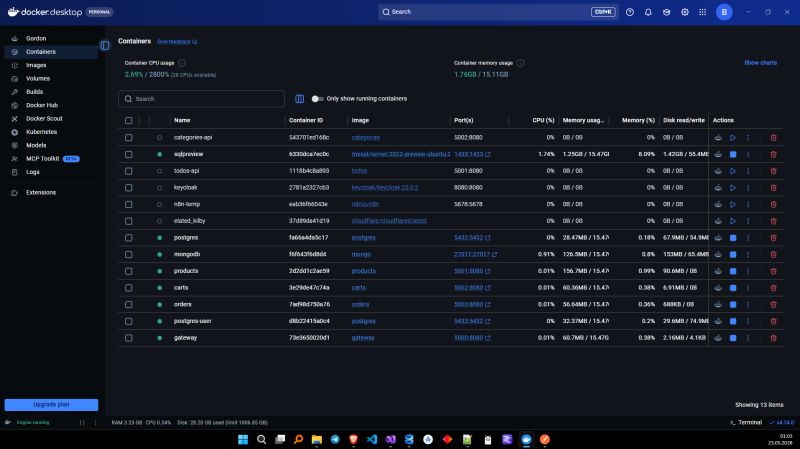Check the keycloak container checkbox
800x449 pixels.
pyautogui.click(x=129, y=188)
